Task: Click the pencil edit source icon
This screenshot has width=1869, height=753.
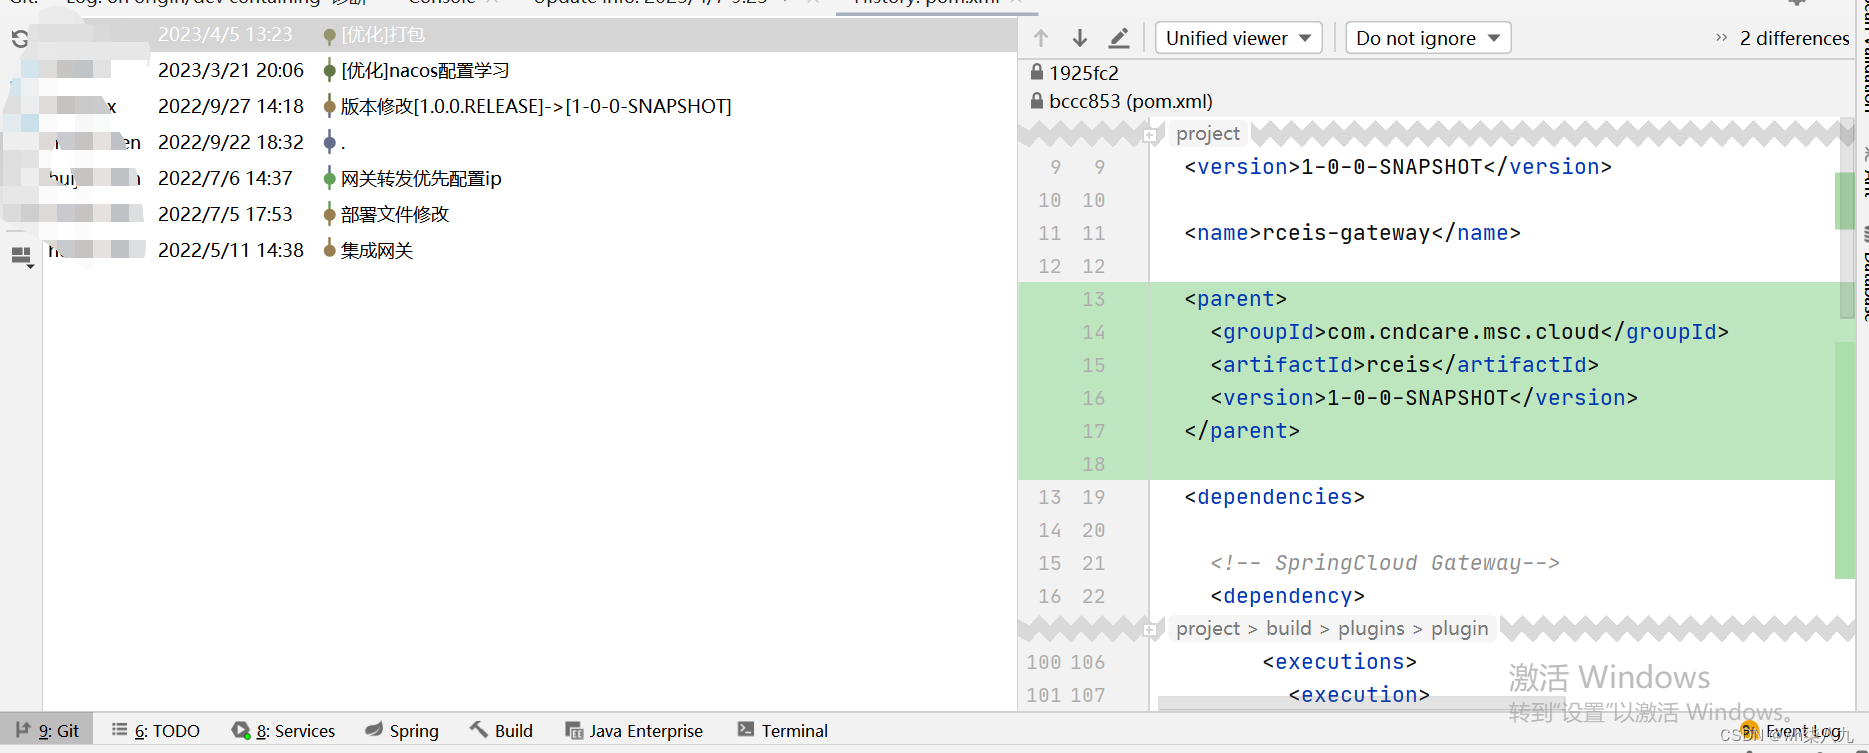Action: (1119, 38)
